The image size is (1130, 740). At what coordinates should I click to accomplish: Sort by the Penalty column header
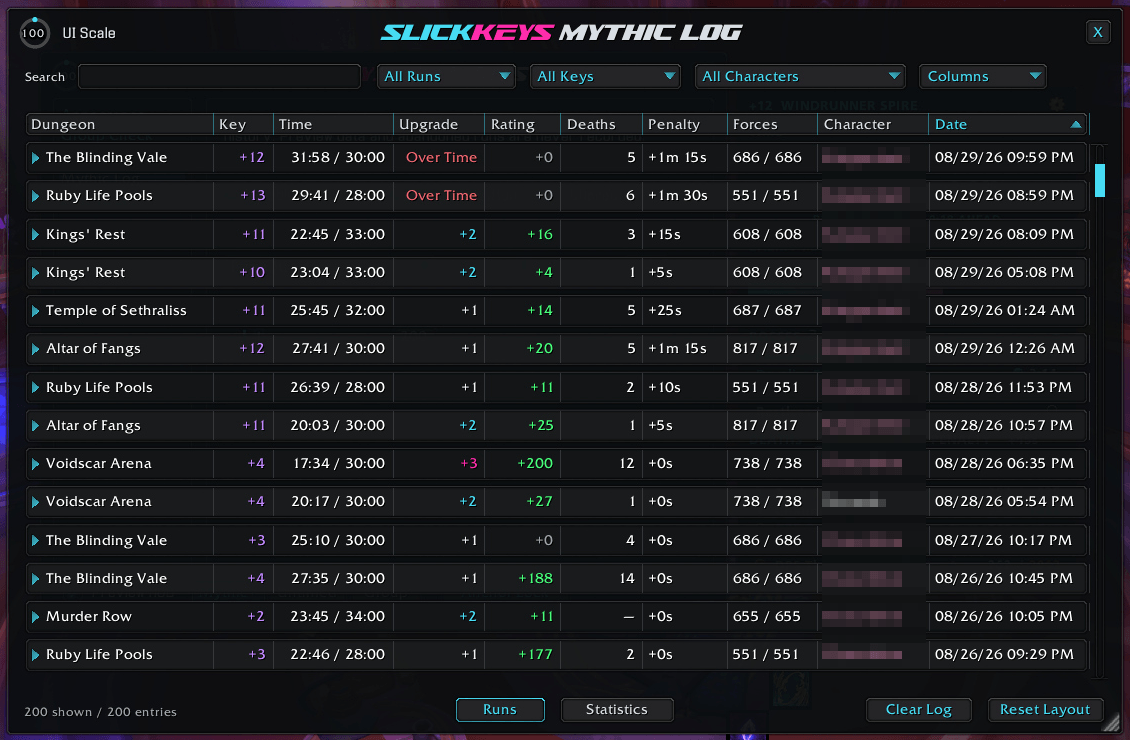click(x=685, y=124)
